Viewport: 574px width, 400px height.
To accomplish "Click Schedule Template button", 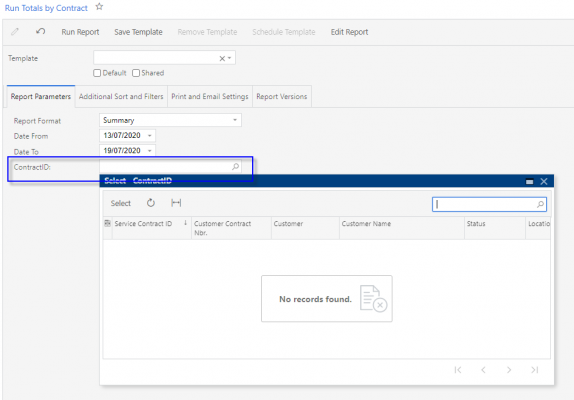I will [284, 32].
